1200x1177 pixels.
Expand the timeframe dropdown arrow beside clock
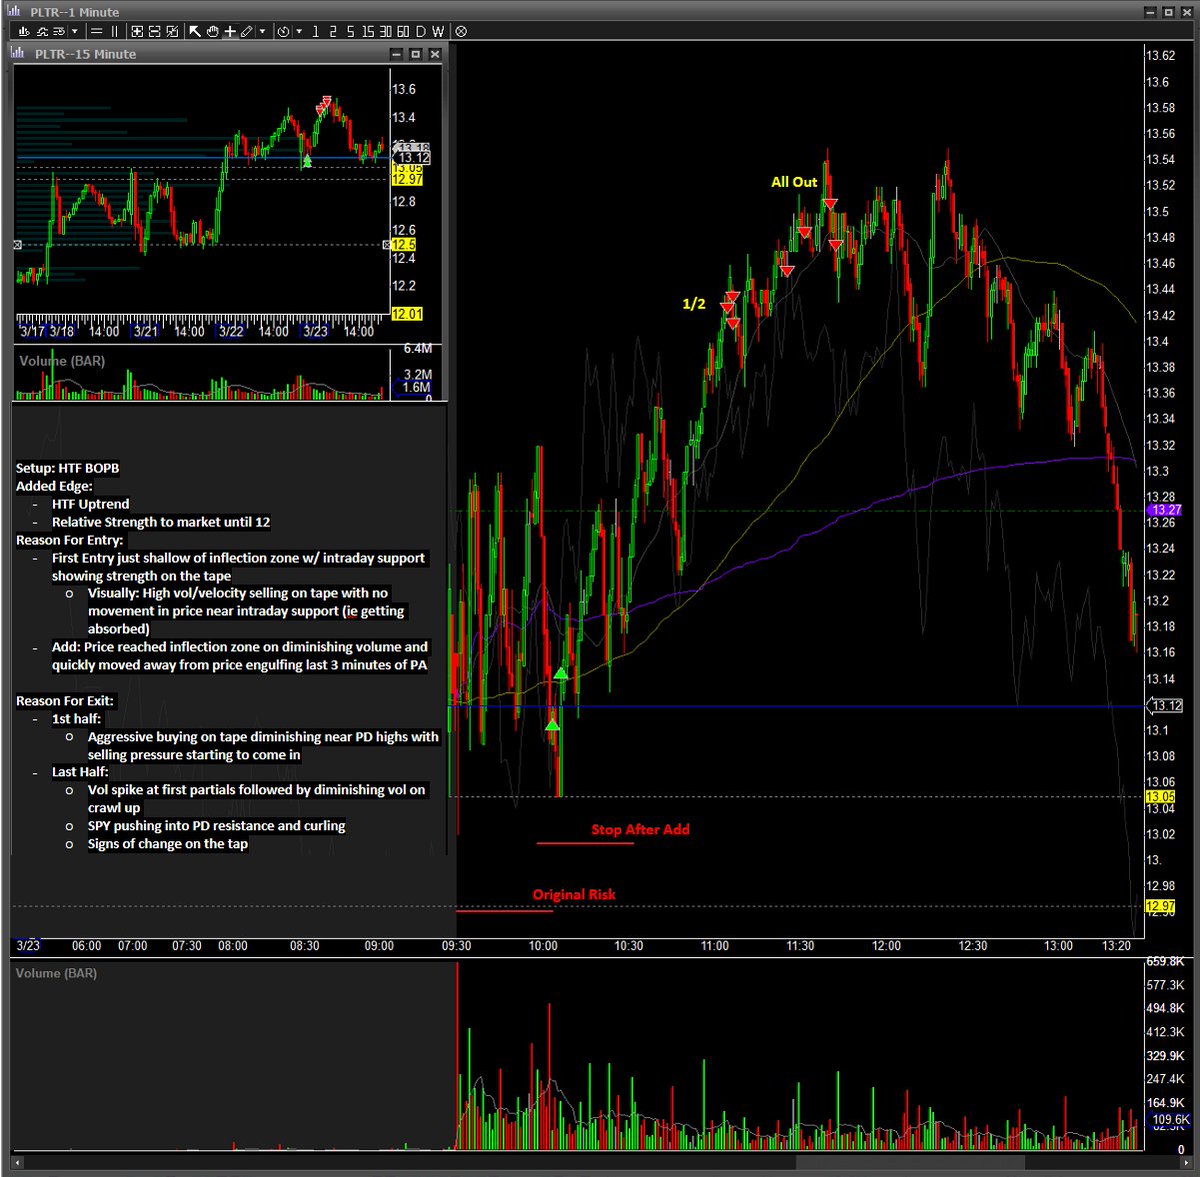(x=299, y=31)
